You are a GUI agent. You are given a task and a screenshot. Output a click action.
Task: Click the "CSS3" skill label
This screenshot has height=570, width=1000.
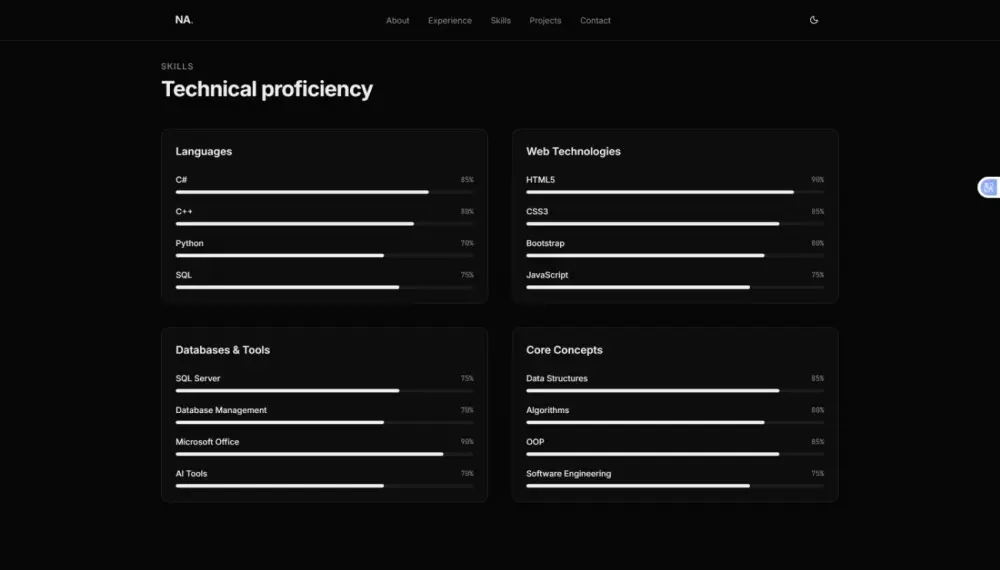[537, 212]
